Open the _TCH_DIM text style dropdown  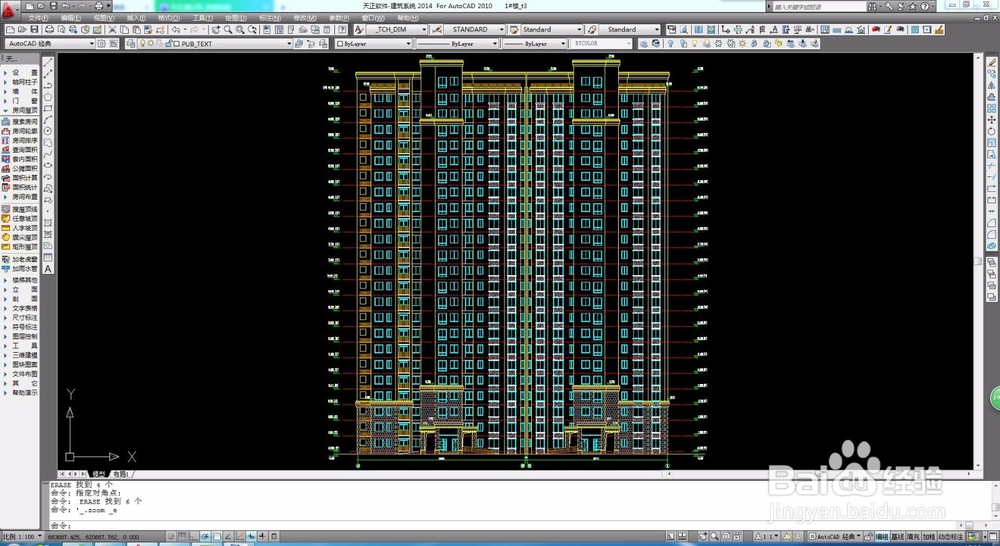397,29
